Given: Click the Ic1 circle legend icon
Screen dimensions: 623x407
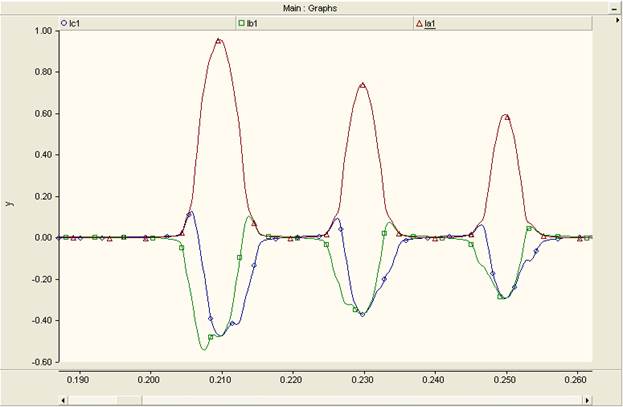Looking at the screenshot, I should click(64, 23).
